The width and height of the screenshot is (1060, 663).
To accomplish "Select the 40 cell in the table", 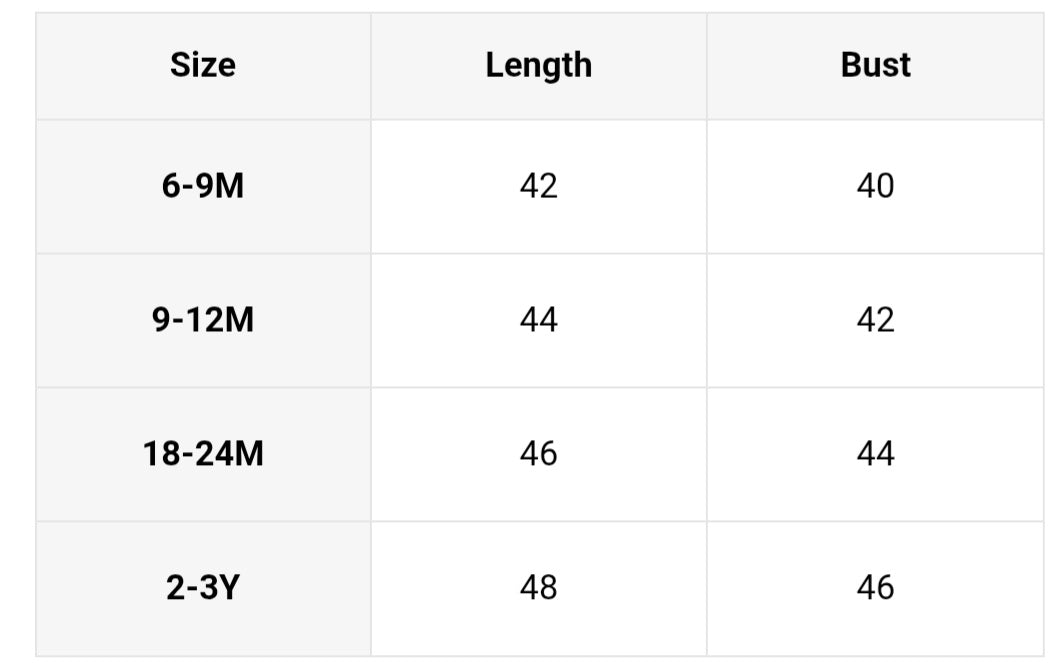I will (x=875, y=186).
